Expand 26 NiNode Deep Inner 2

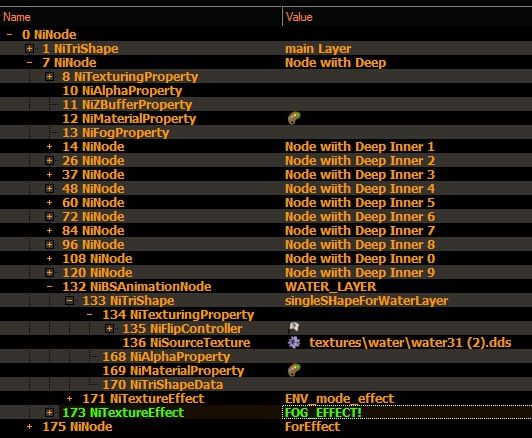coord(50,160)
